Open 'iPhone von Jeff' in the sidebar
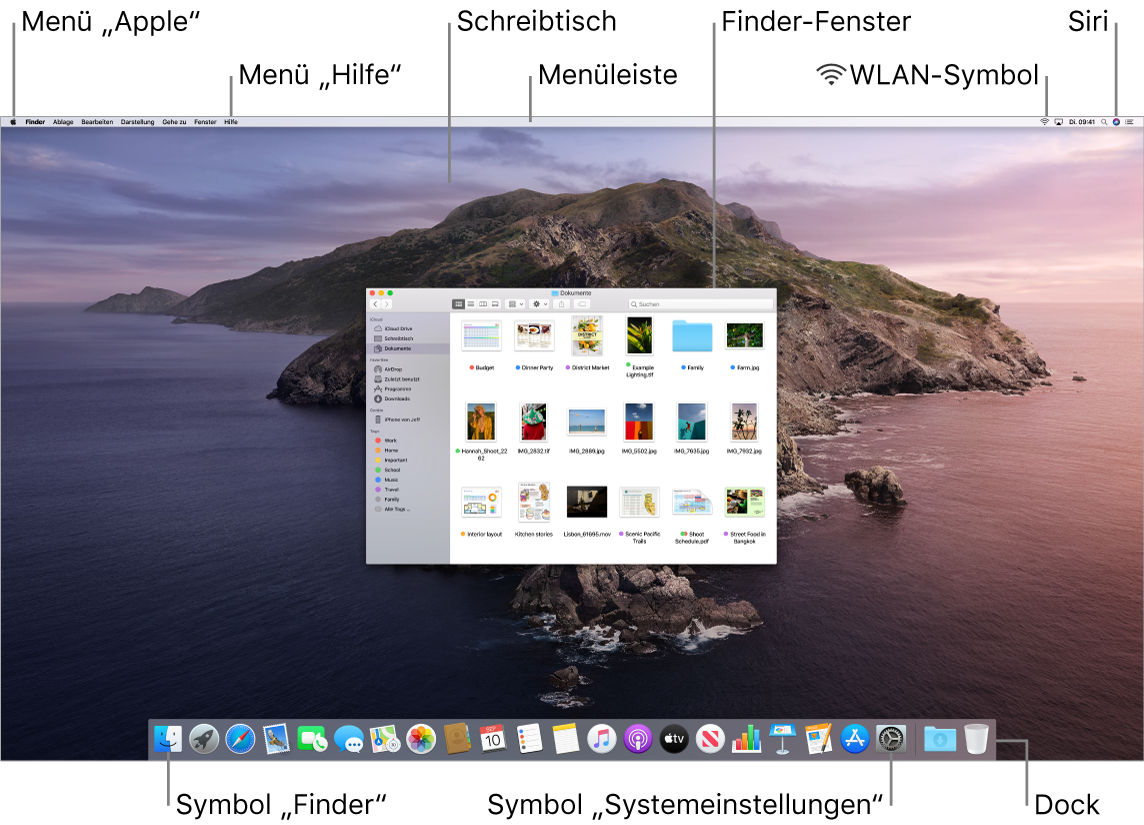1144x825 pixels. (401, 419)
